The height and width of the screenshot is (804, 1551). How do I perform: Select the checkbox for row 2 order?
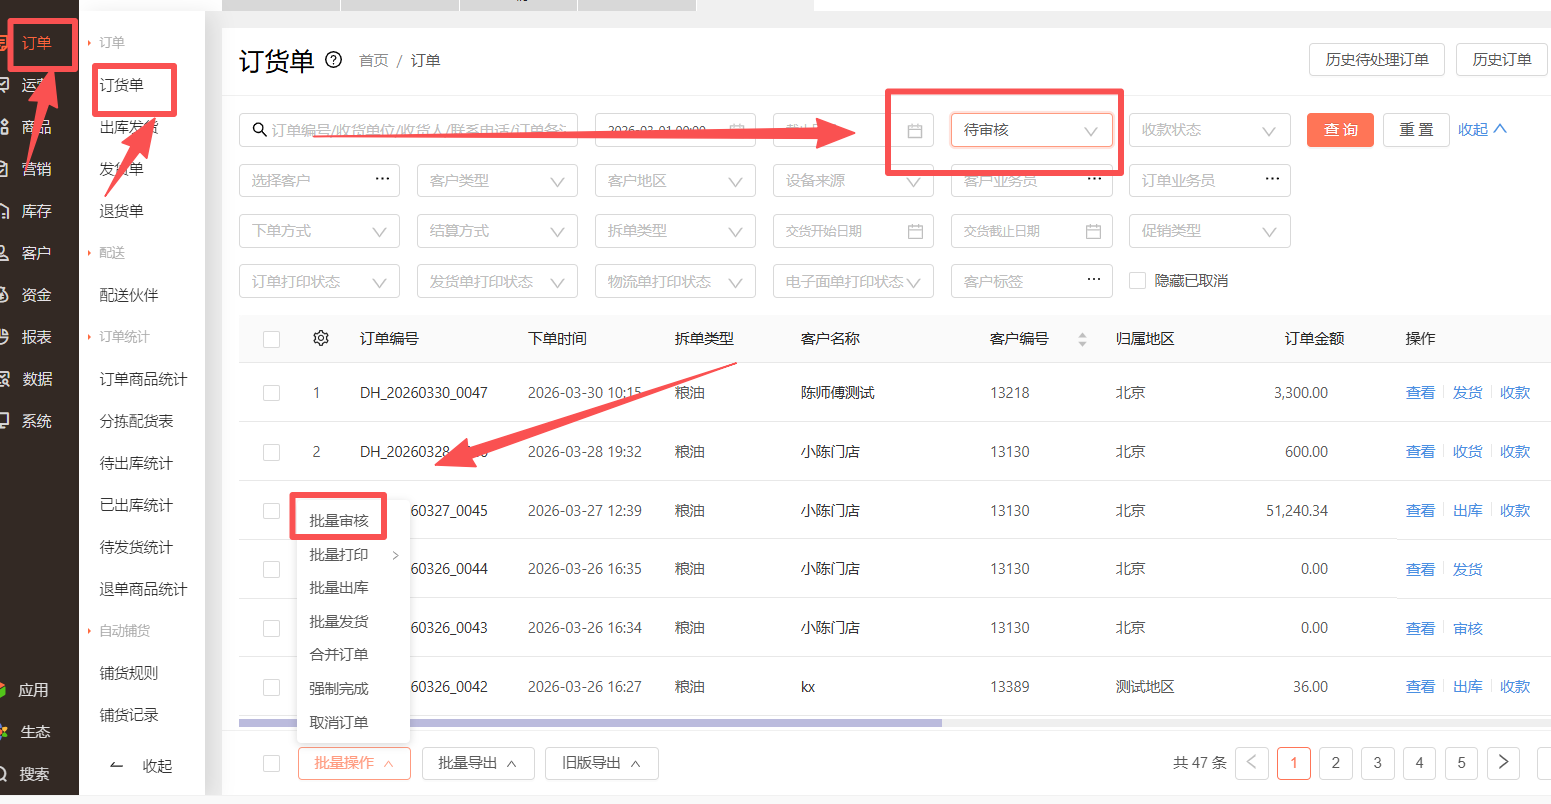click(271, 452)
